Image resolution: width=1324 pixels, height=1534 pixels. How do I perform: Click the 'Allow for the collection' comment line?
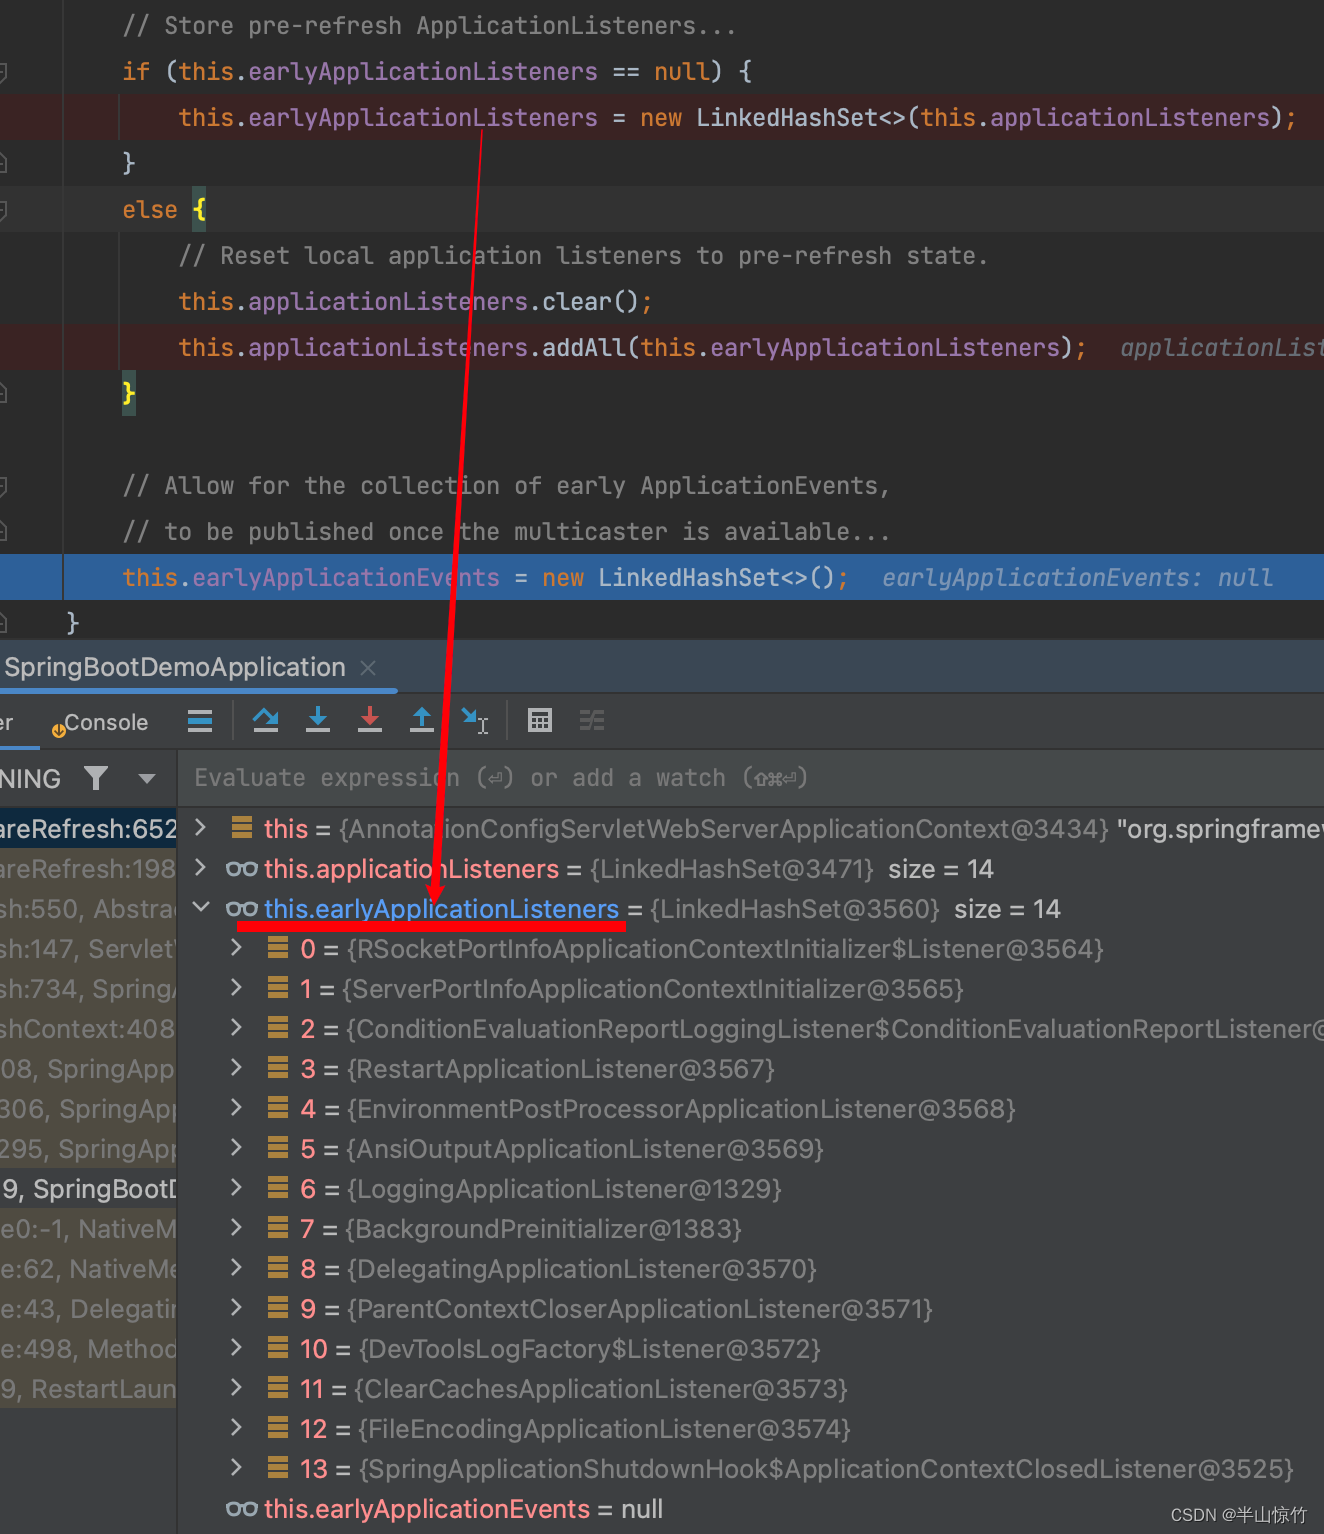coord(506,486)
